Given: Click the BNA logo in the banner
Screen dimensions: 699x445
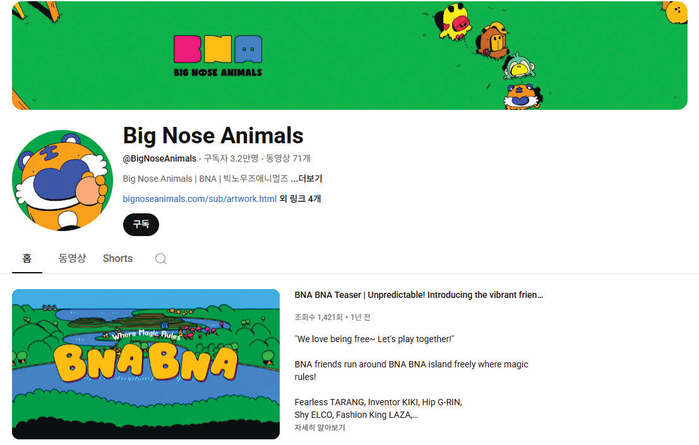Looking at the screenshot, I should click(218, 56).
